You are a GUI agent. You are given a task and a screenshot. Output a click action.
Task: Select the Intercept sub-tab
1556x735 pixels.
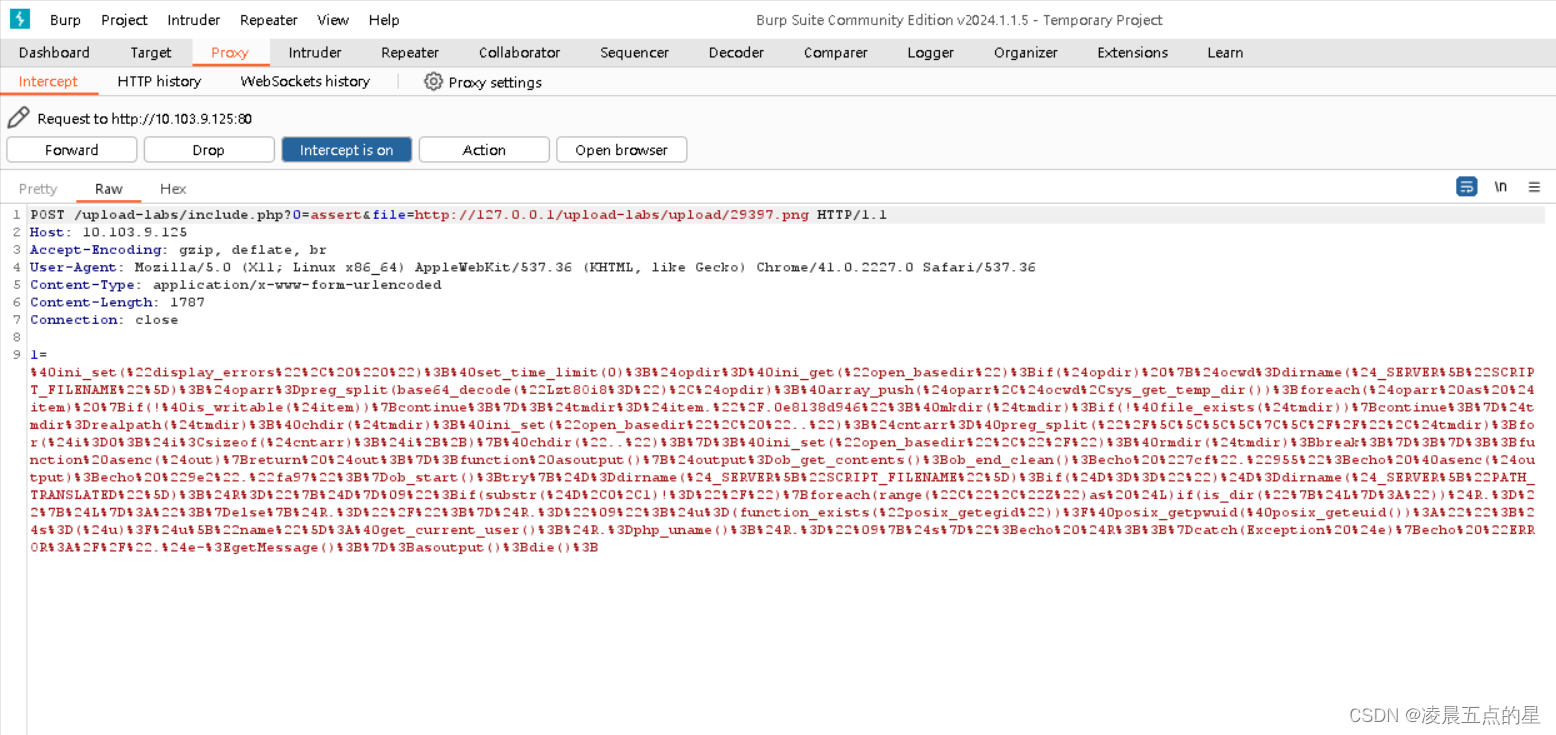tap(48, 82)
